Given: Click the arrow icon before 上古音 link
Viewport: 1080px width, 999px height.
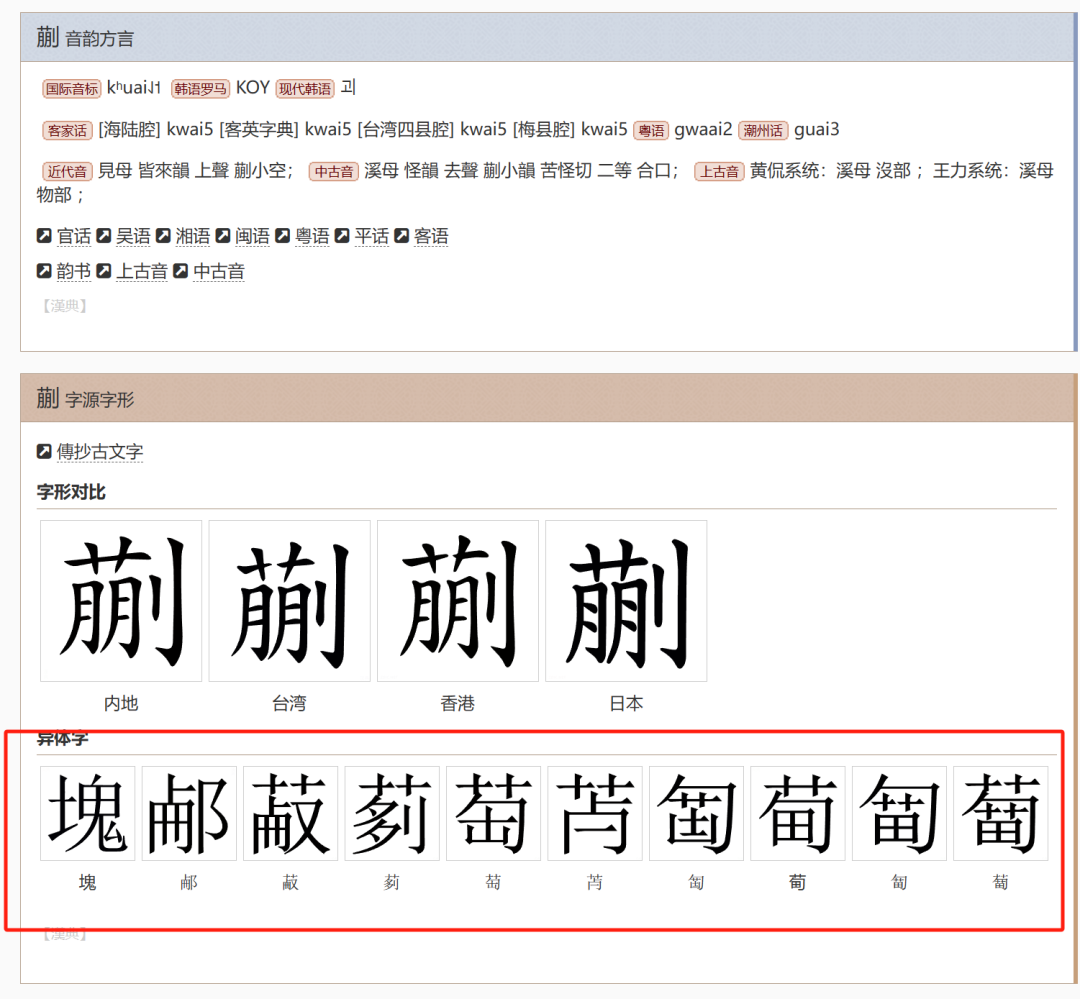Looking at the screenshot, I should (104, 271).
